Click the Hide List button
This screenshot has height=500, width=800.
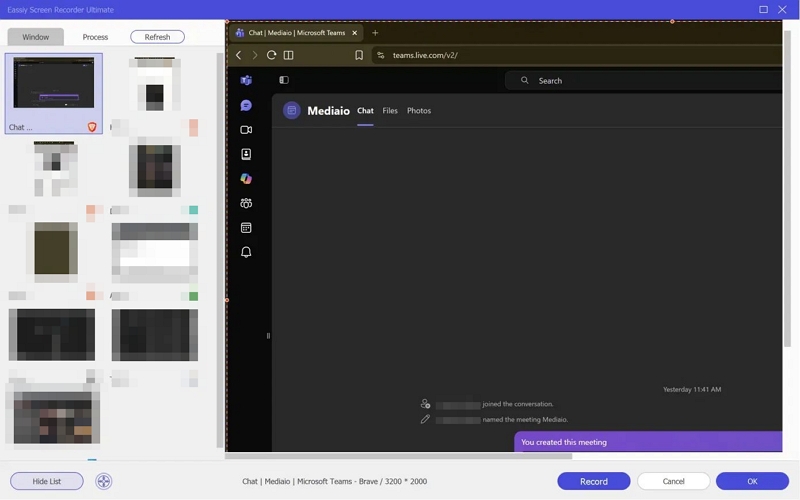click(x=47, y=481)
